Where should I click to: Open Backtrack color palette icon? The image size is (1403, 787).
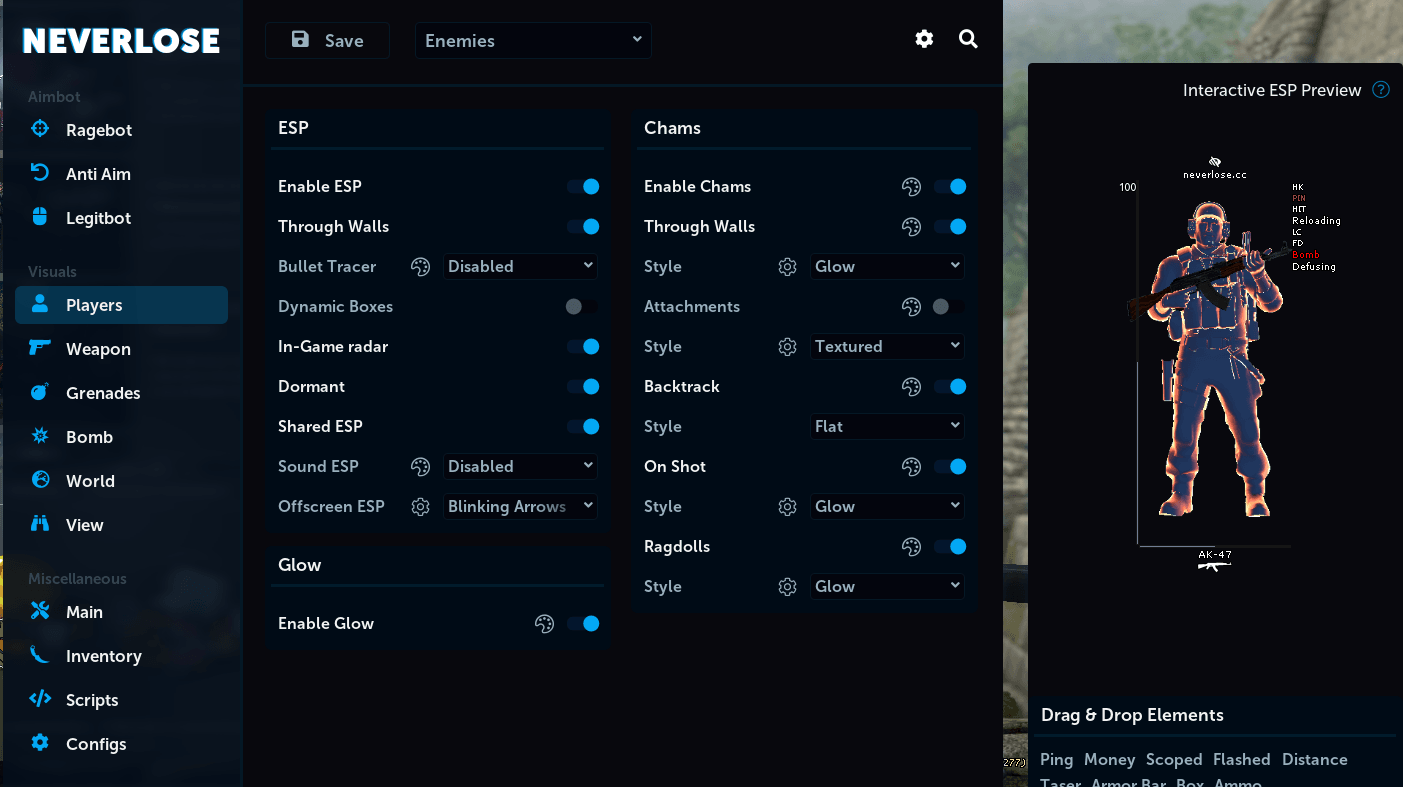(911, 387)
